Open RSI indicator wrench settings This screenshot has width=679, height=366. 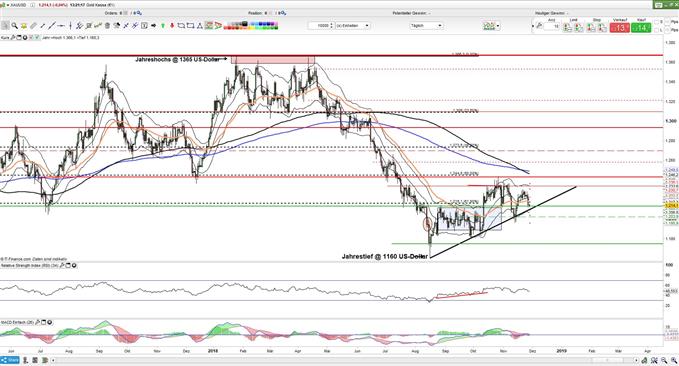click(x=62, y=266)
